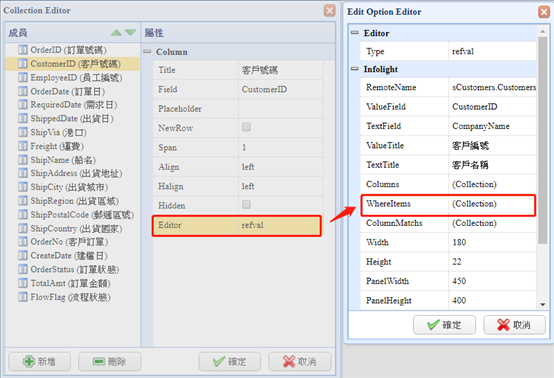Image resolution: width=554 pixels, height=378 pixels.
Task: Toggle the Hidden checkbox
Action: tap(246, 205)
